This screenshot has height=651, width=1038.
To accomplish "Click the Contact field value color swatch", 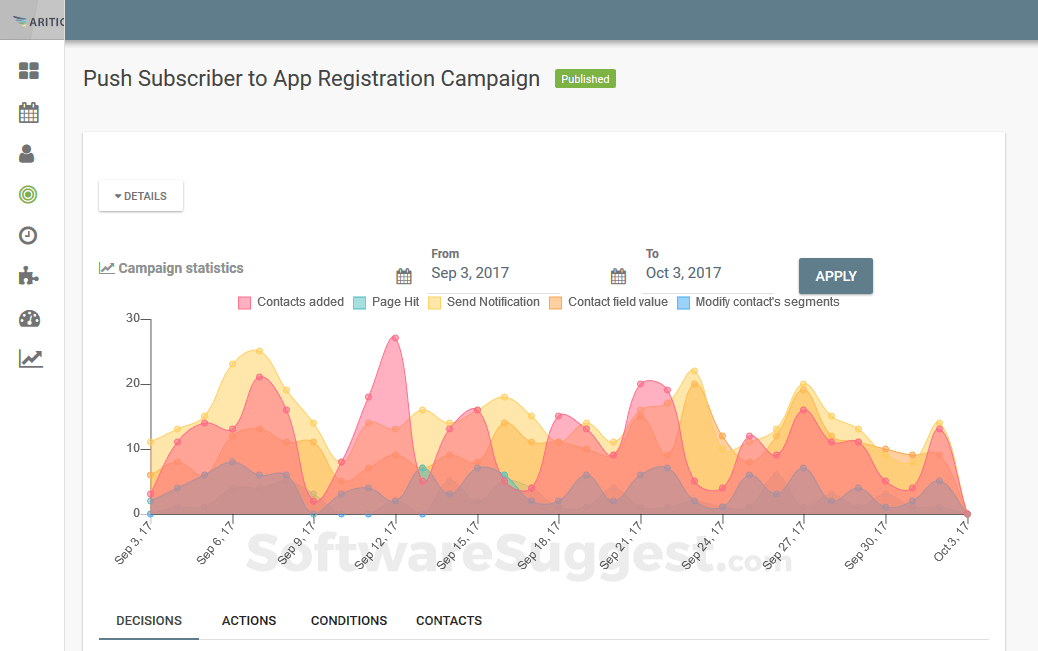I will click(555, 302).
